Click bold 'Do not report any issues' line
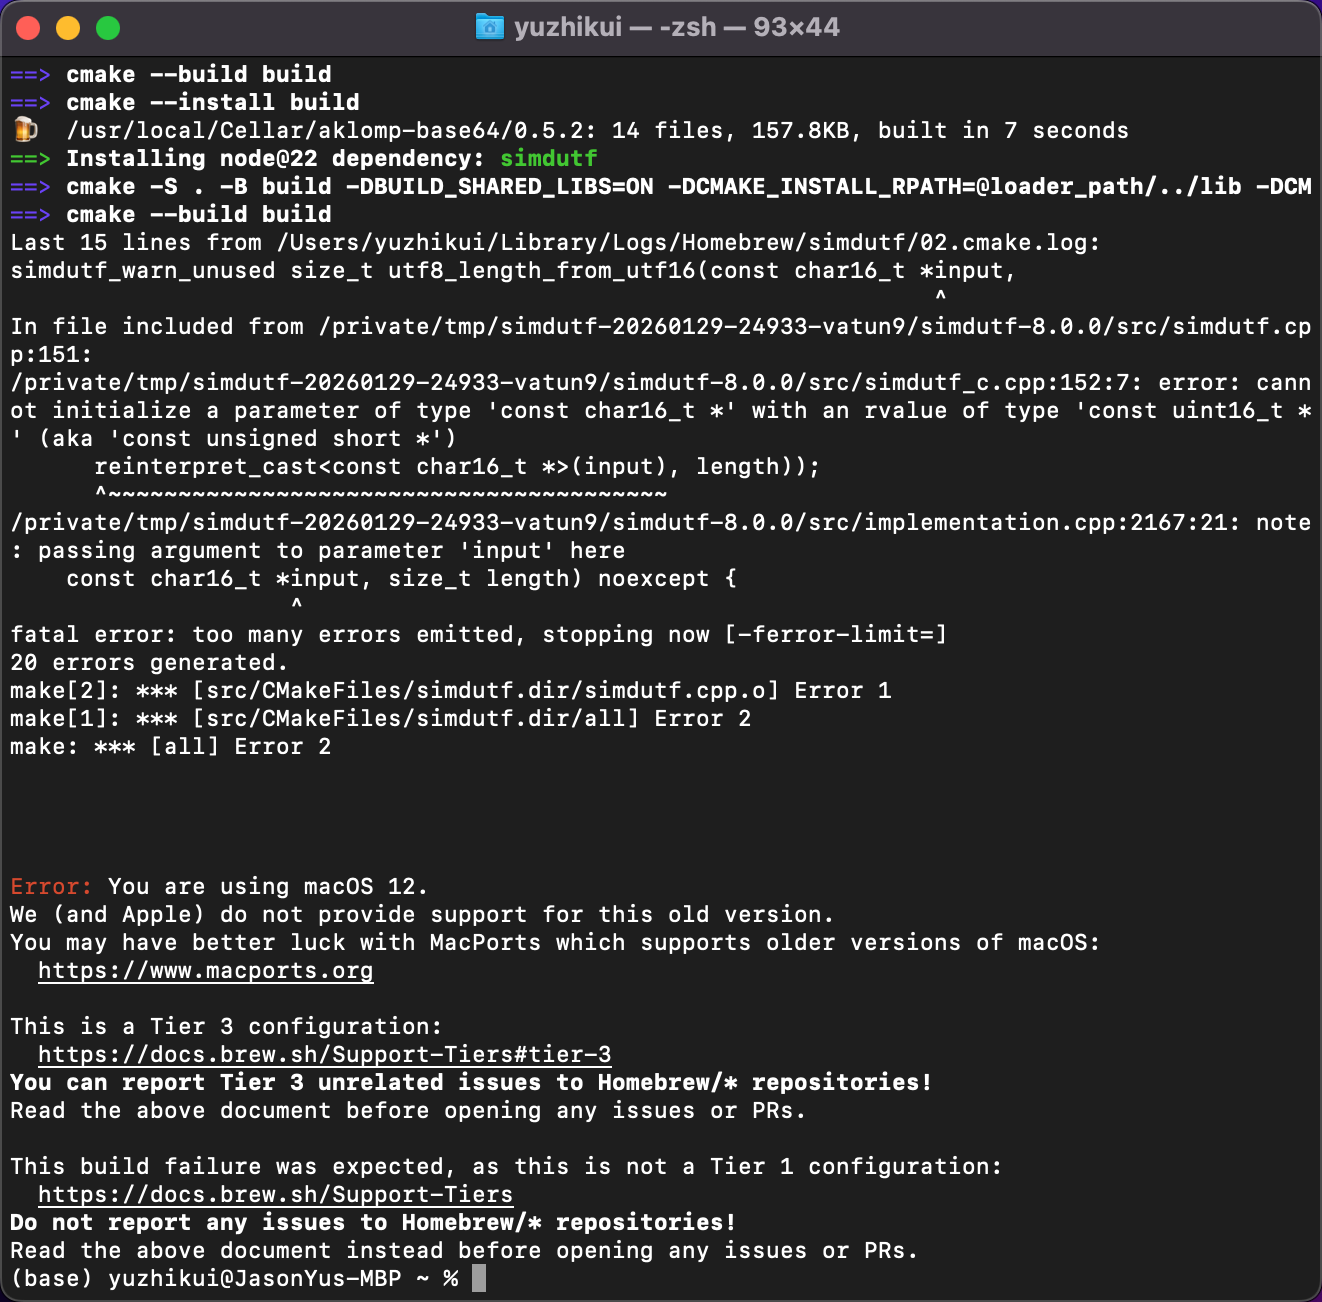Screen dimensions: 1322x1302 (374, 1223)
